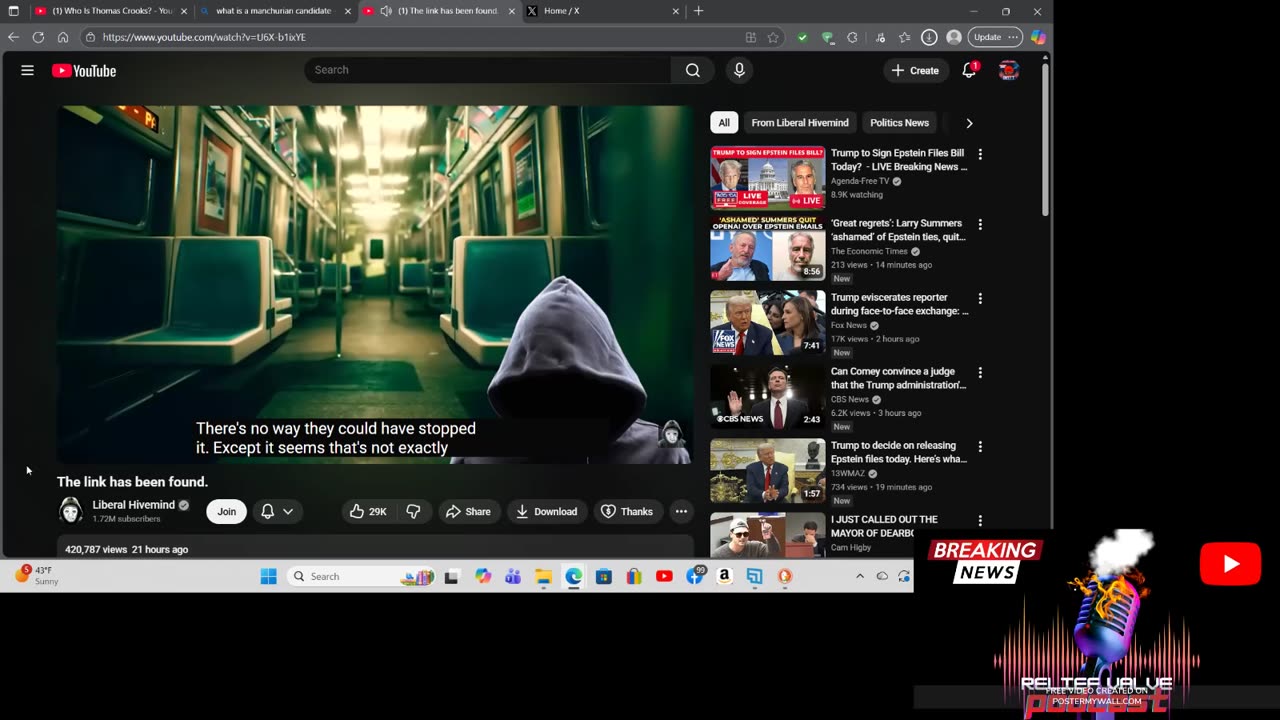Share the video
This screenshot has width=1280, height=720.
click(x=468, y=511)
